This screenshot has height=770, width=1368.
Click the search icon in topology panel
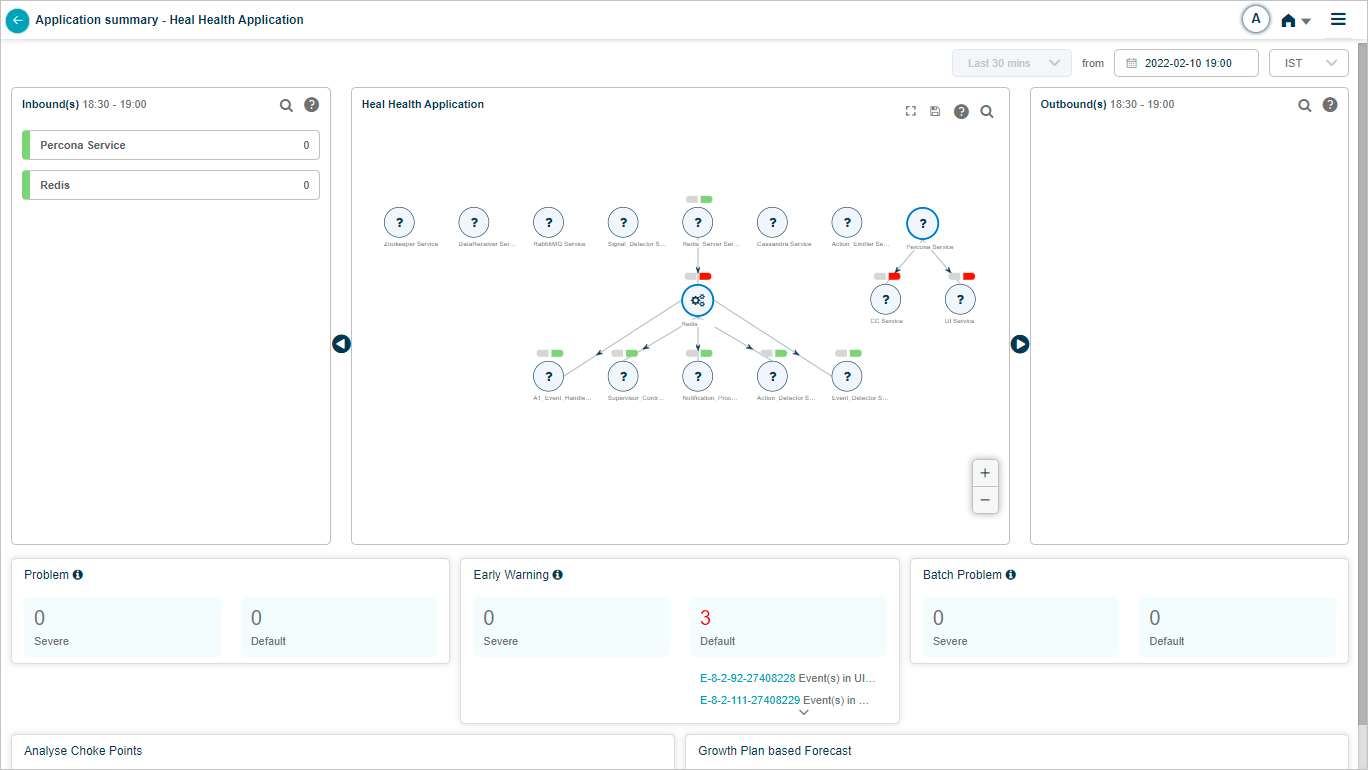[987, 112]
